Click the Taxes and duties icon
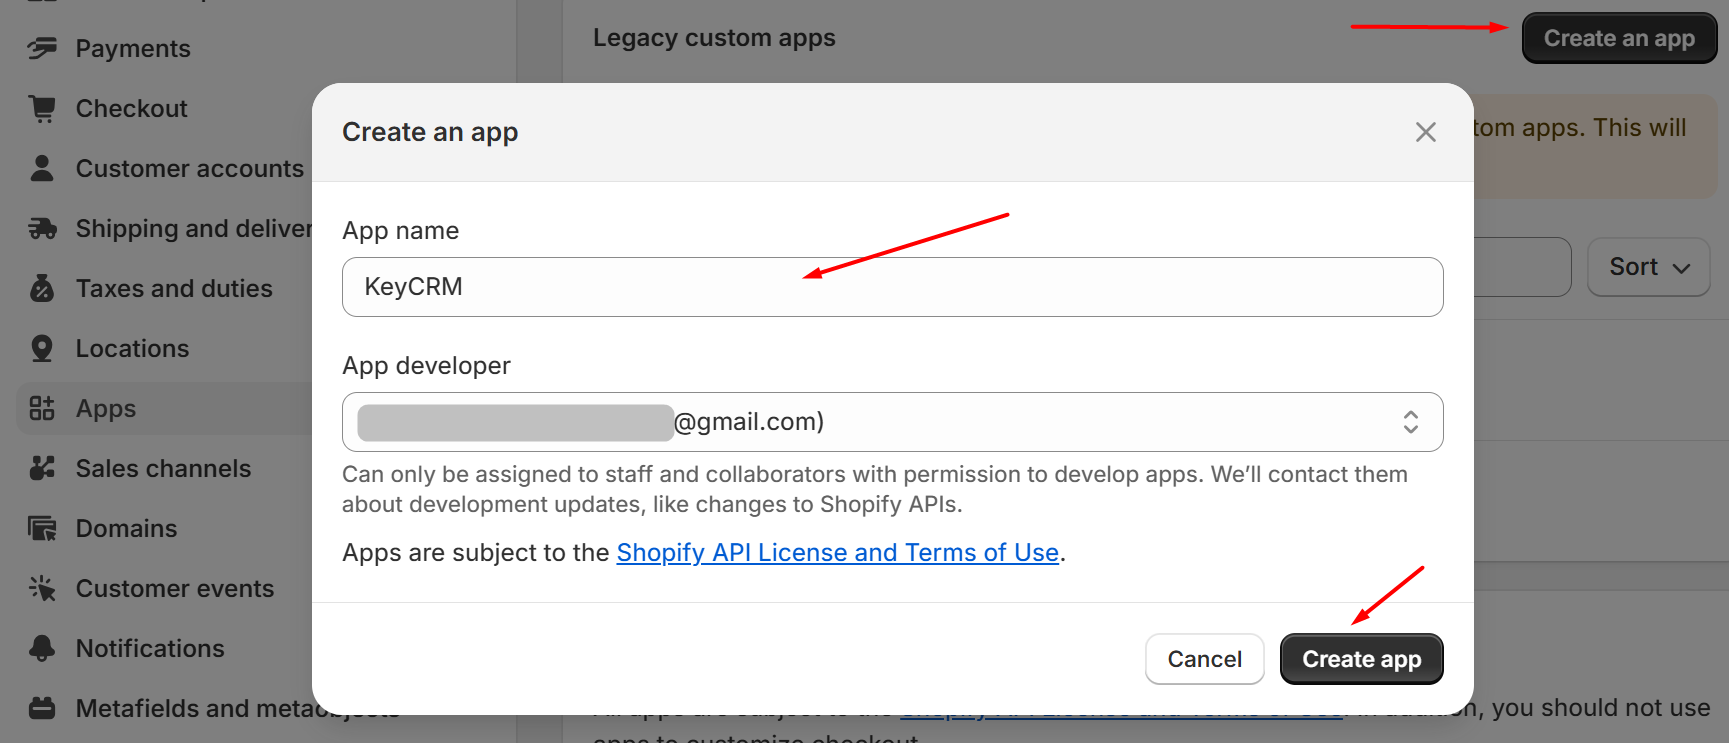 [42, 288]
